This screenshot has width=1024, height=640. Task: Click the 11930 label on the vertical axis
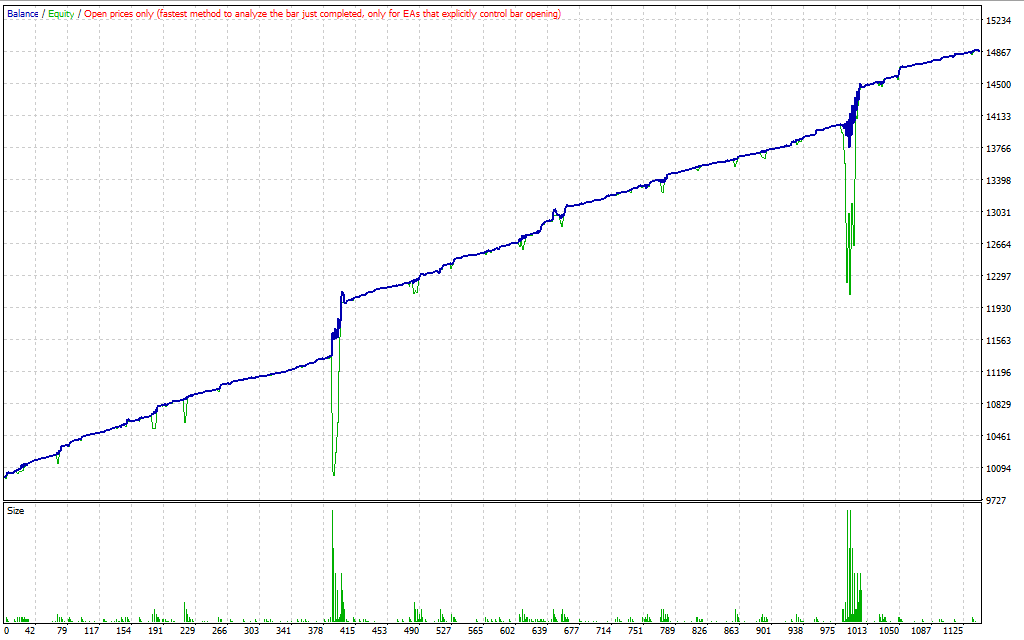point(999,309)
